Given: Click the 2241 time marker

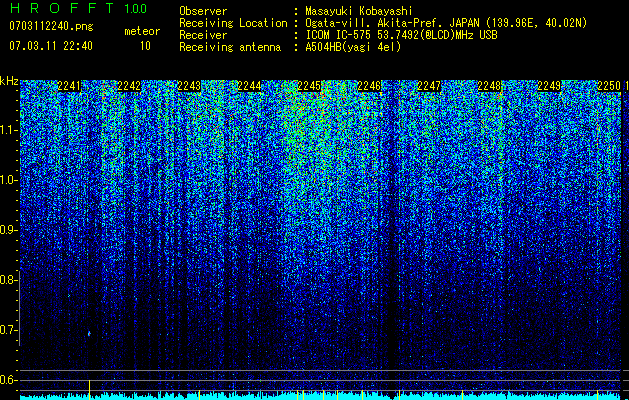Looking at the screenshot, I should (x=69, y=86).
